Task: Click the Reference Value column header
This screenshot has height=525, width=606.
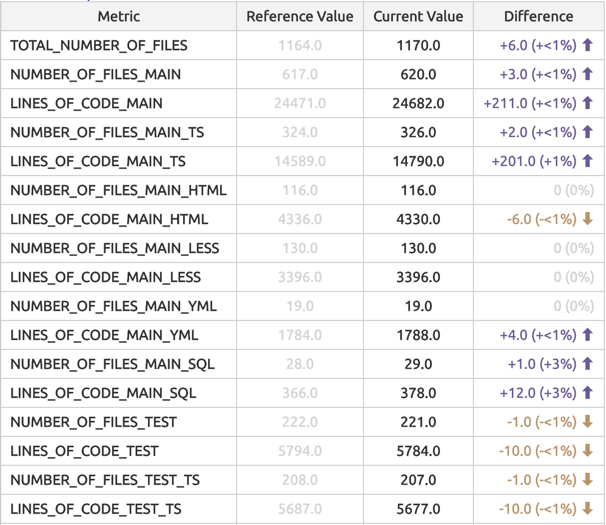Action: (x=300, y=16)
